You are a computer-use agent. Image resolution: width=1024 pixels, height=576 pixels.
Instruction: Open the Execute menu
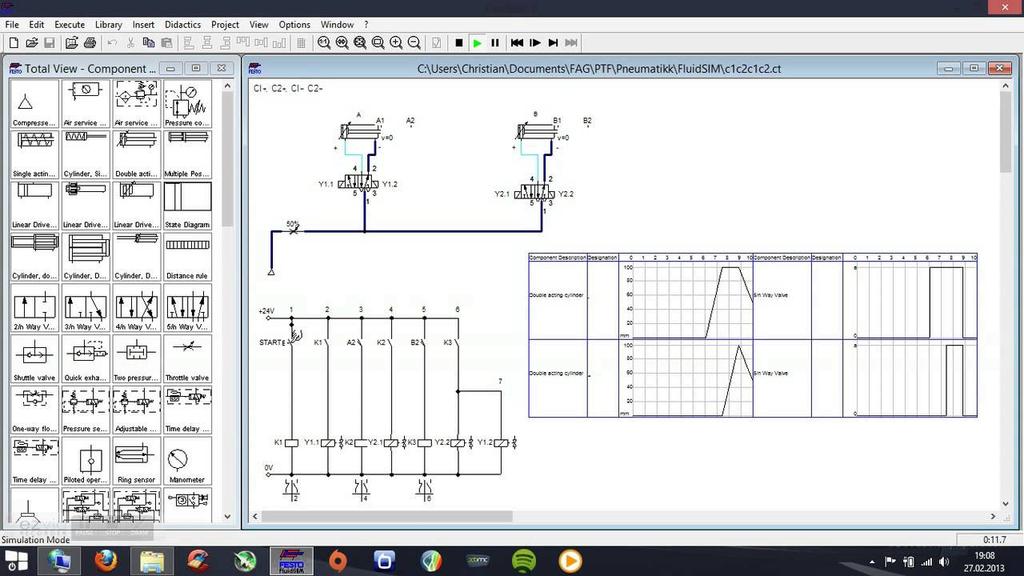69,24
